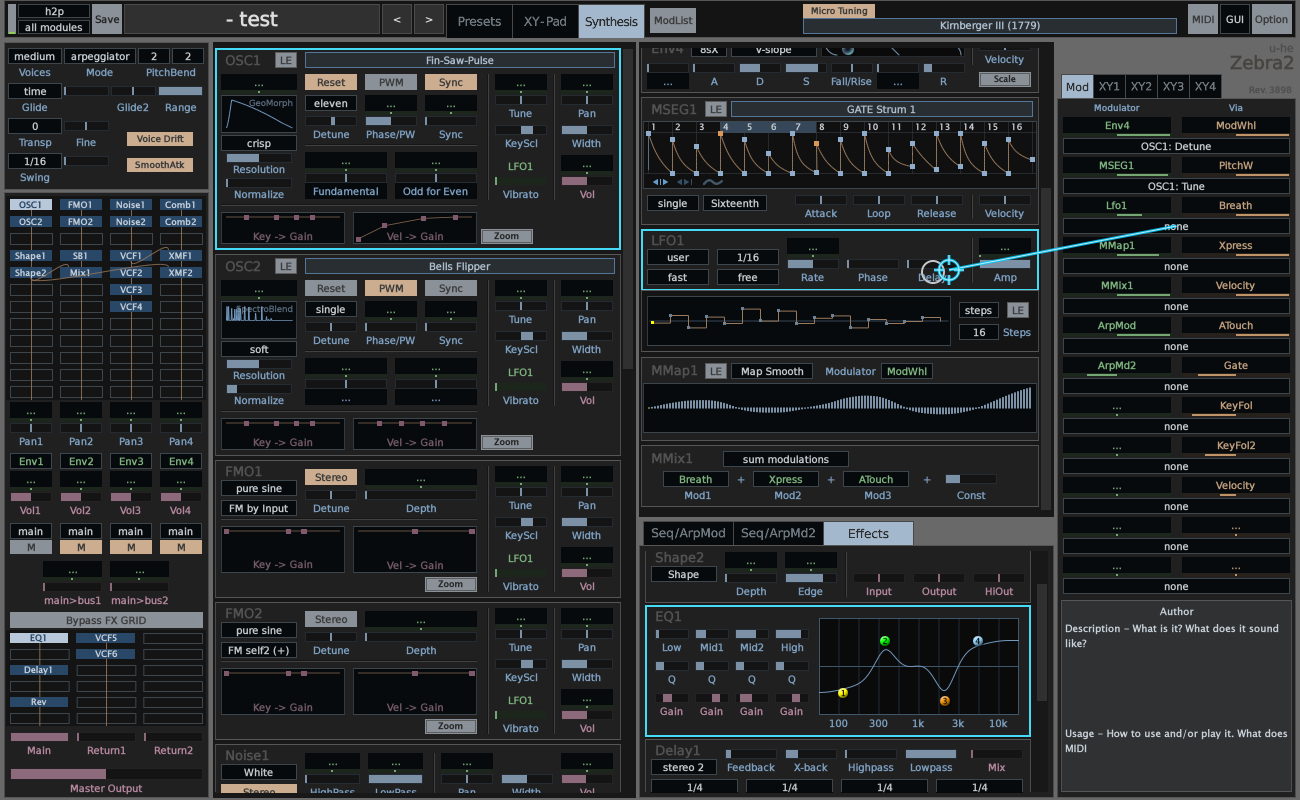Select the Effects tab
Viewport: 1300px width, 800px height.
pos(868,533)
